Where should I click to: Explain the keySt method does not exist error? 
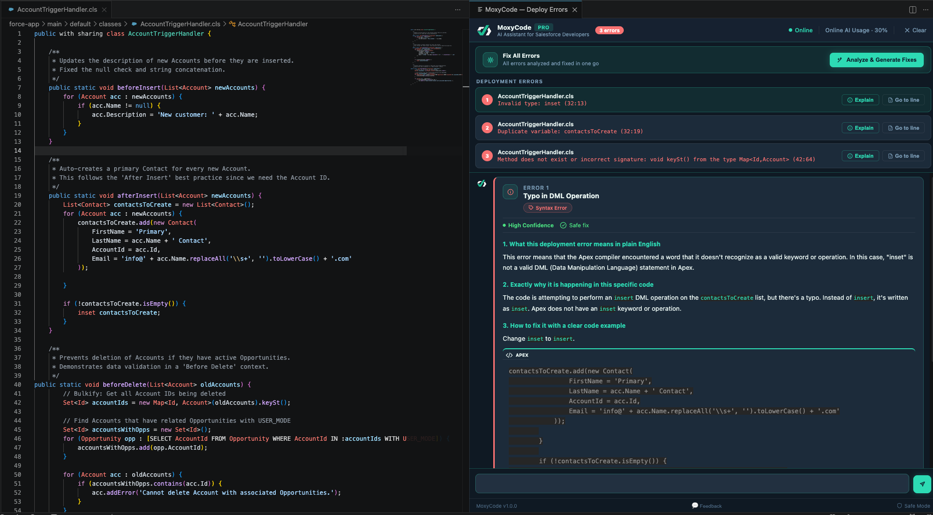[860, 156]
